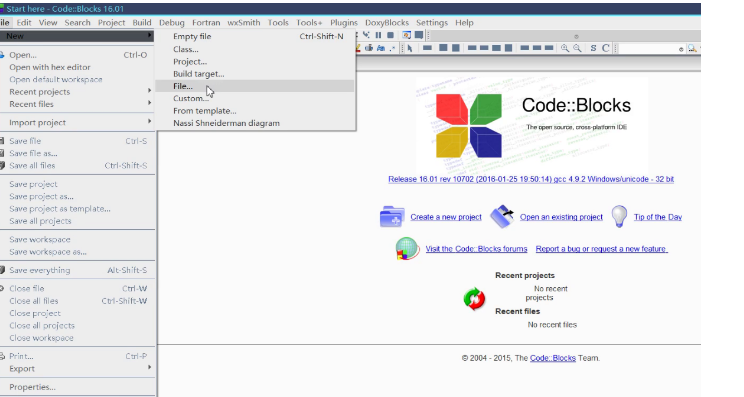Open the Fortran menu
The height and width of the screenshot is (397, 744).
[x=206, y=22]
